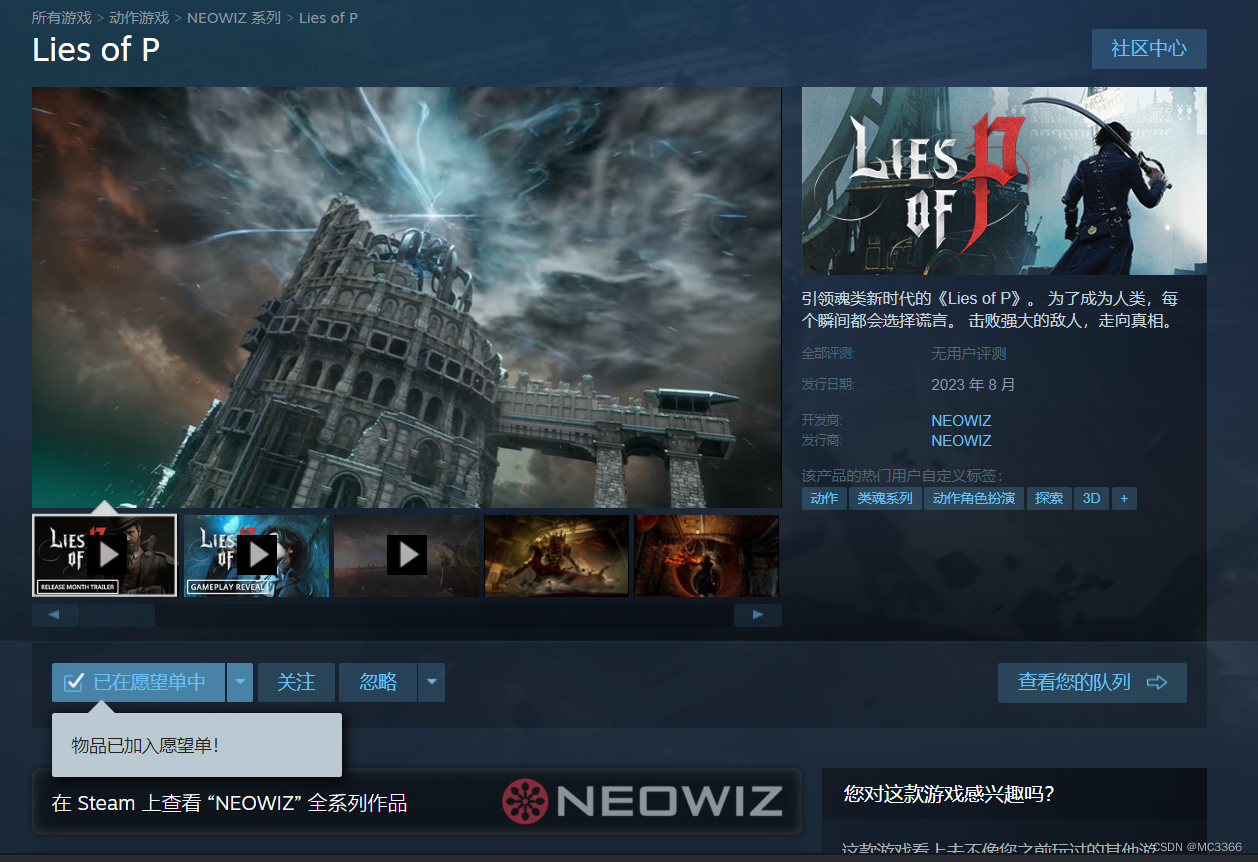Click the release date 2023 年 8 月
The image size is (1258, 862).
coord(973,384)
